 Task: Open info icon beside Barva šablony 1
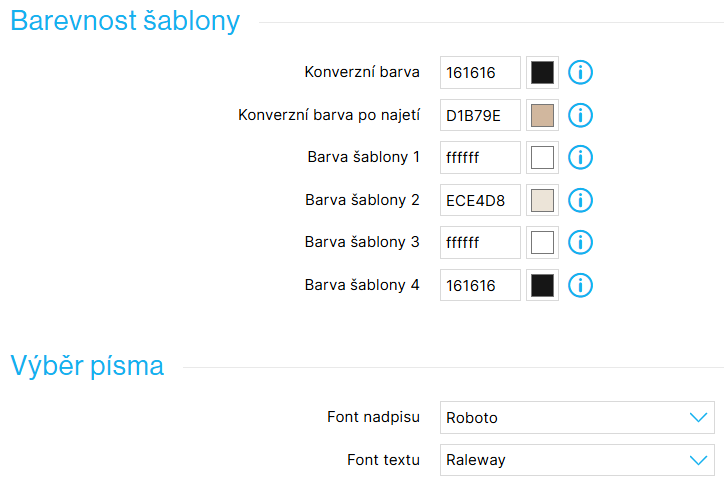tap(581, 157)
